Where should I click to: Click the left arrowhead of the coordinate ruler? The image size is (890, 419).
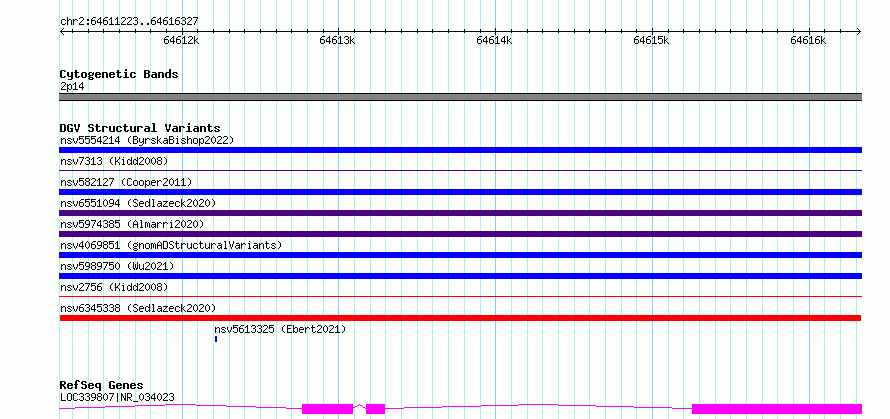point(62,32)
